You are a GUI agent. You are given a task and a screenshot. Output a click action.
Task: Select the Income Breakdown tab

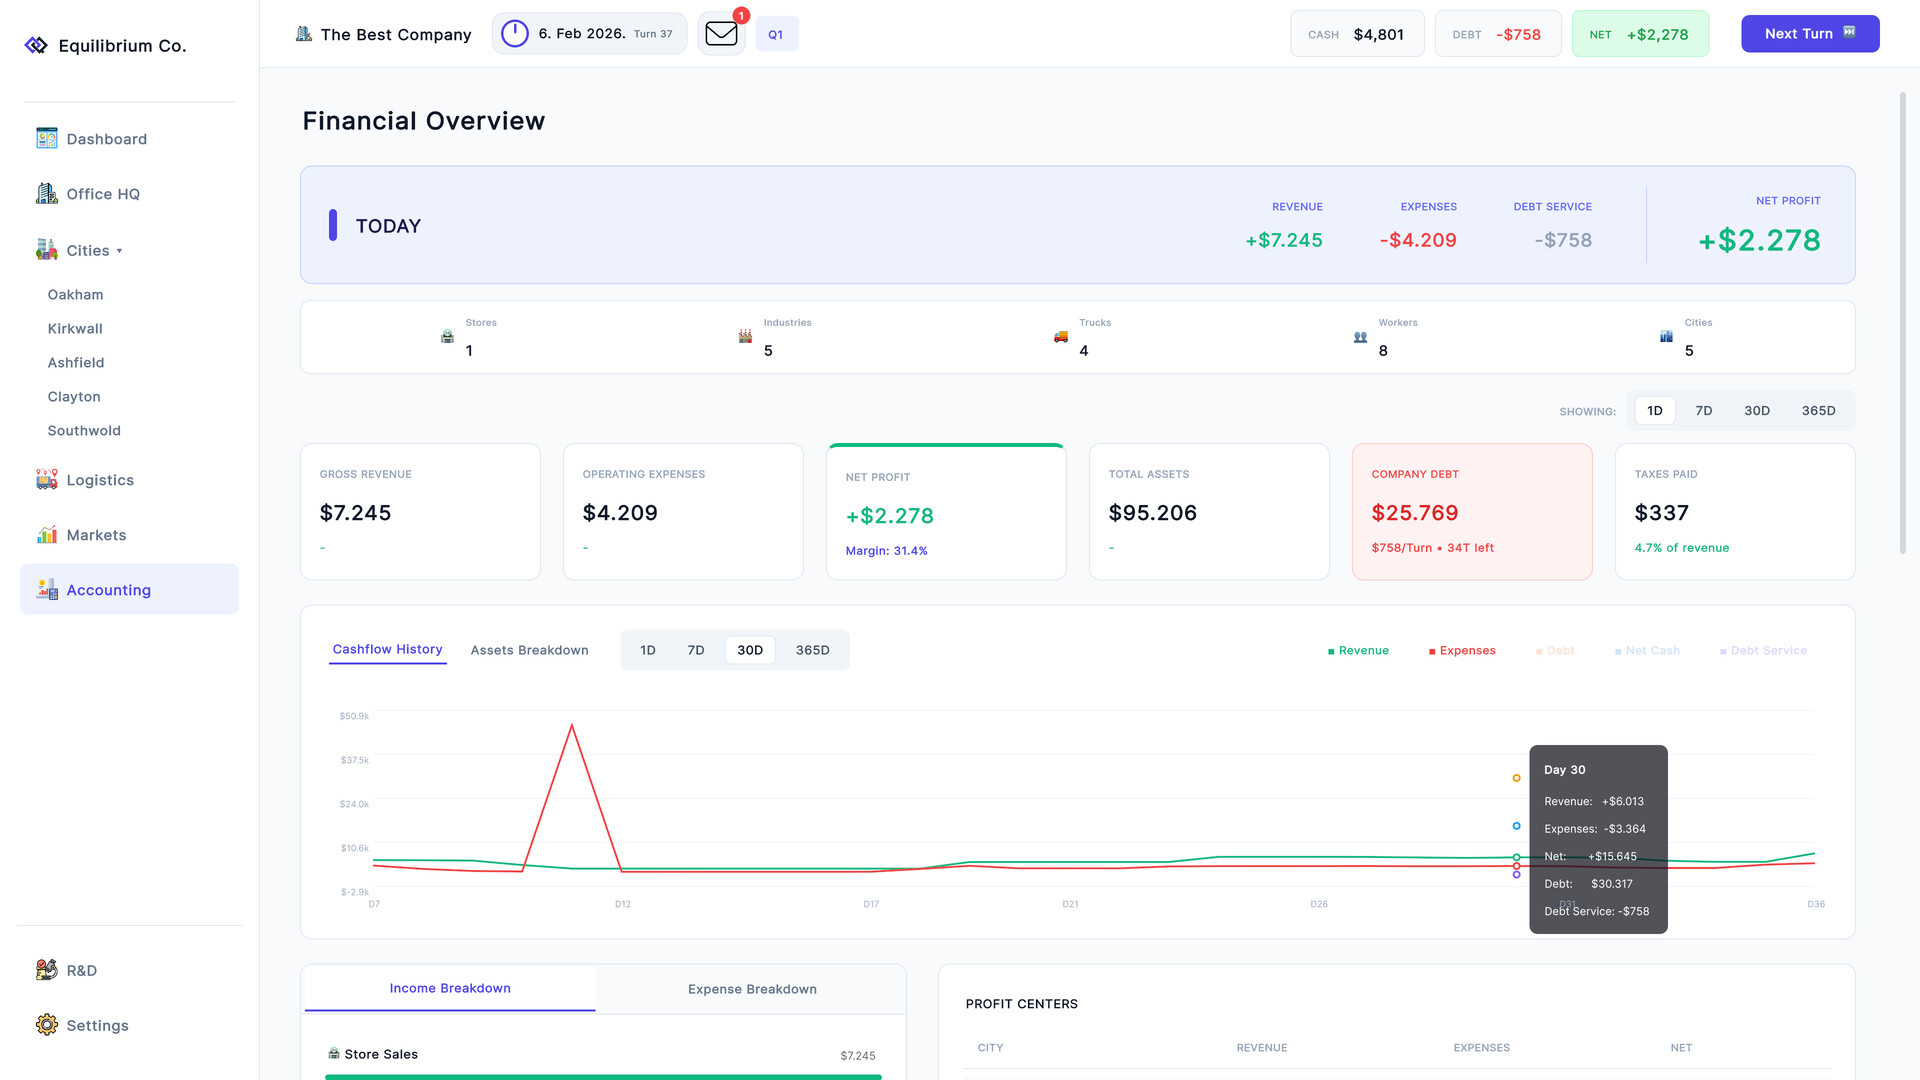click(x=450, y=988)
